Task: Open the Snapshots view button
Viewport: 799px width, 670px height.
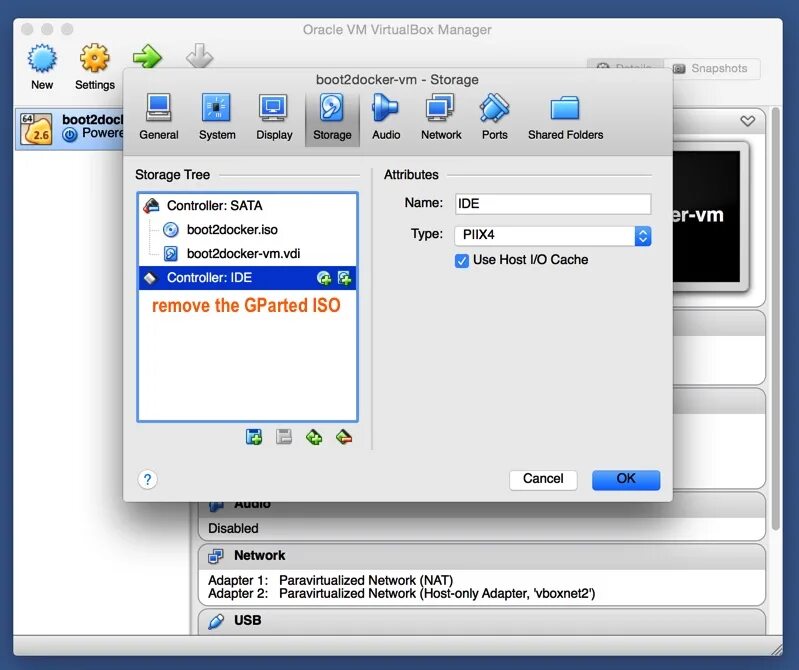Action: tap(712, 68)
